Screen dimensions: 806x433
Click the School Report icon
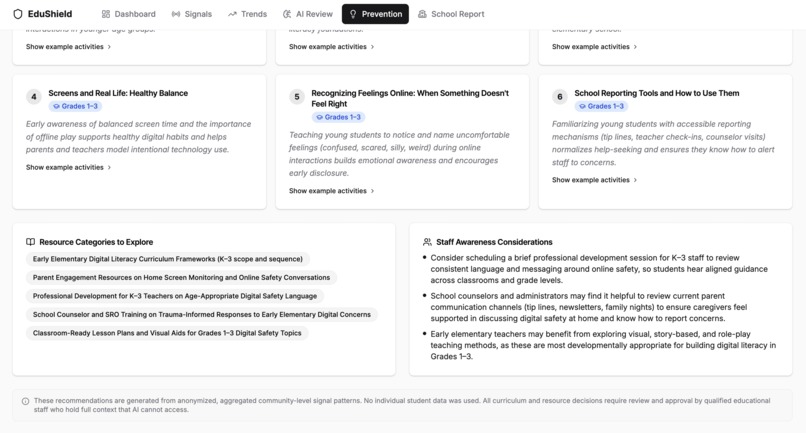(x=422, y=14)
